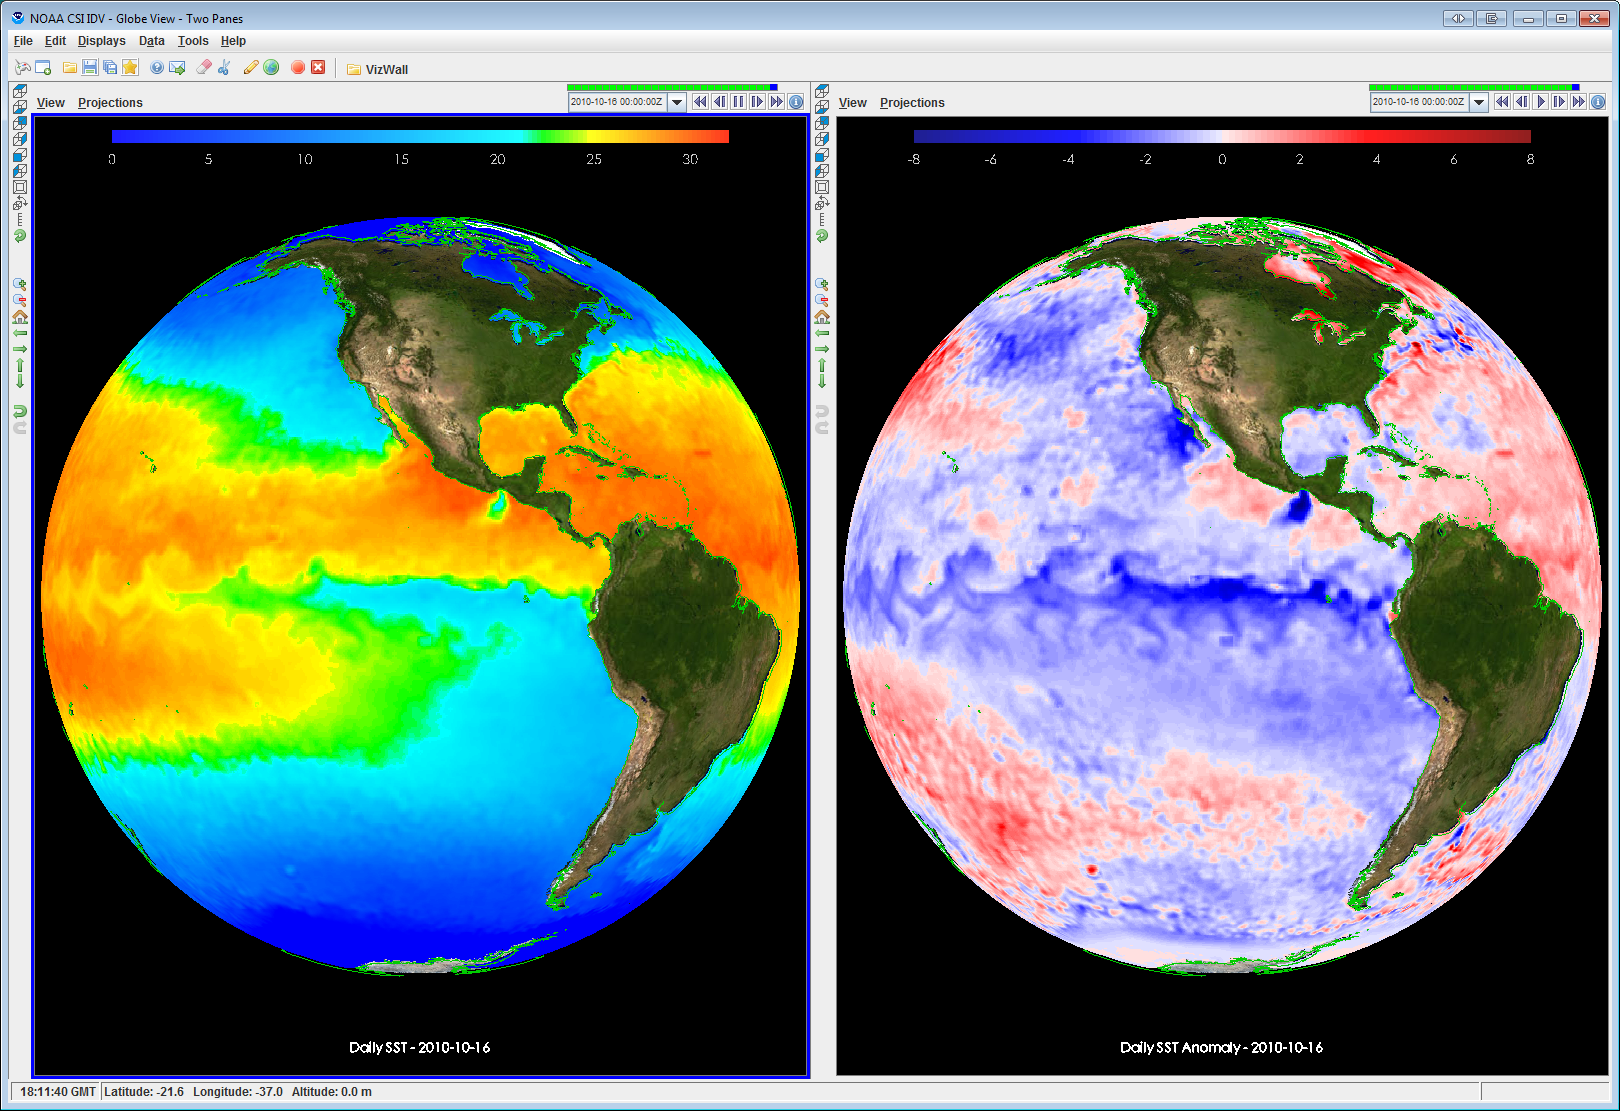Open the Help menu
Viewport: 1620px width, 1111px height.
(x=233, y=41)
